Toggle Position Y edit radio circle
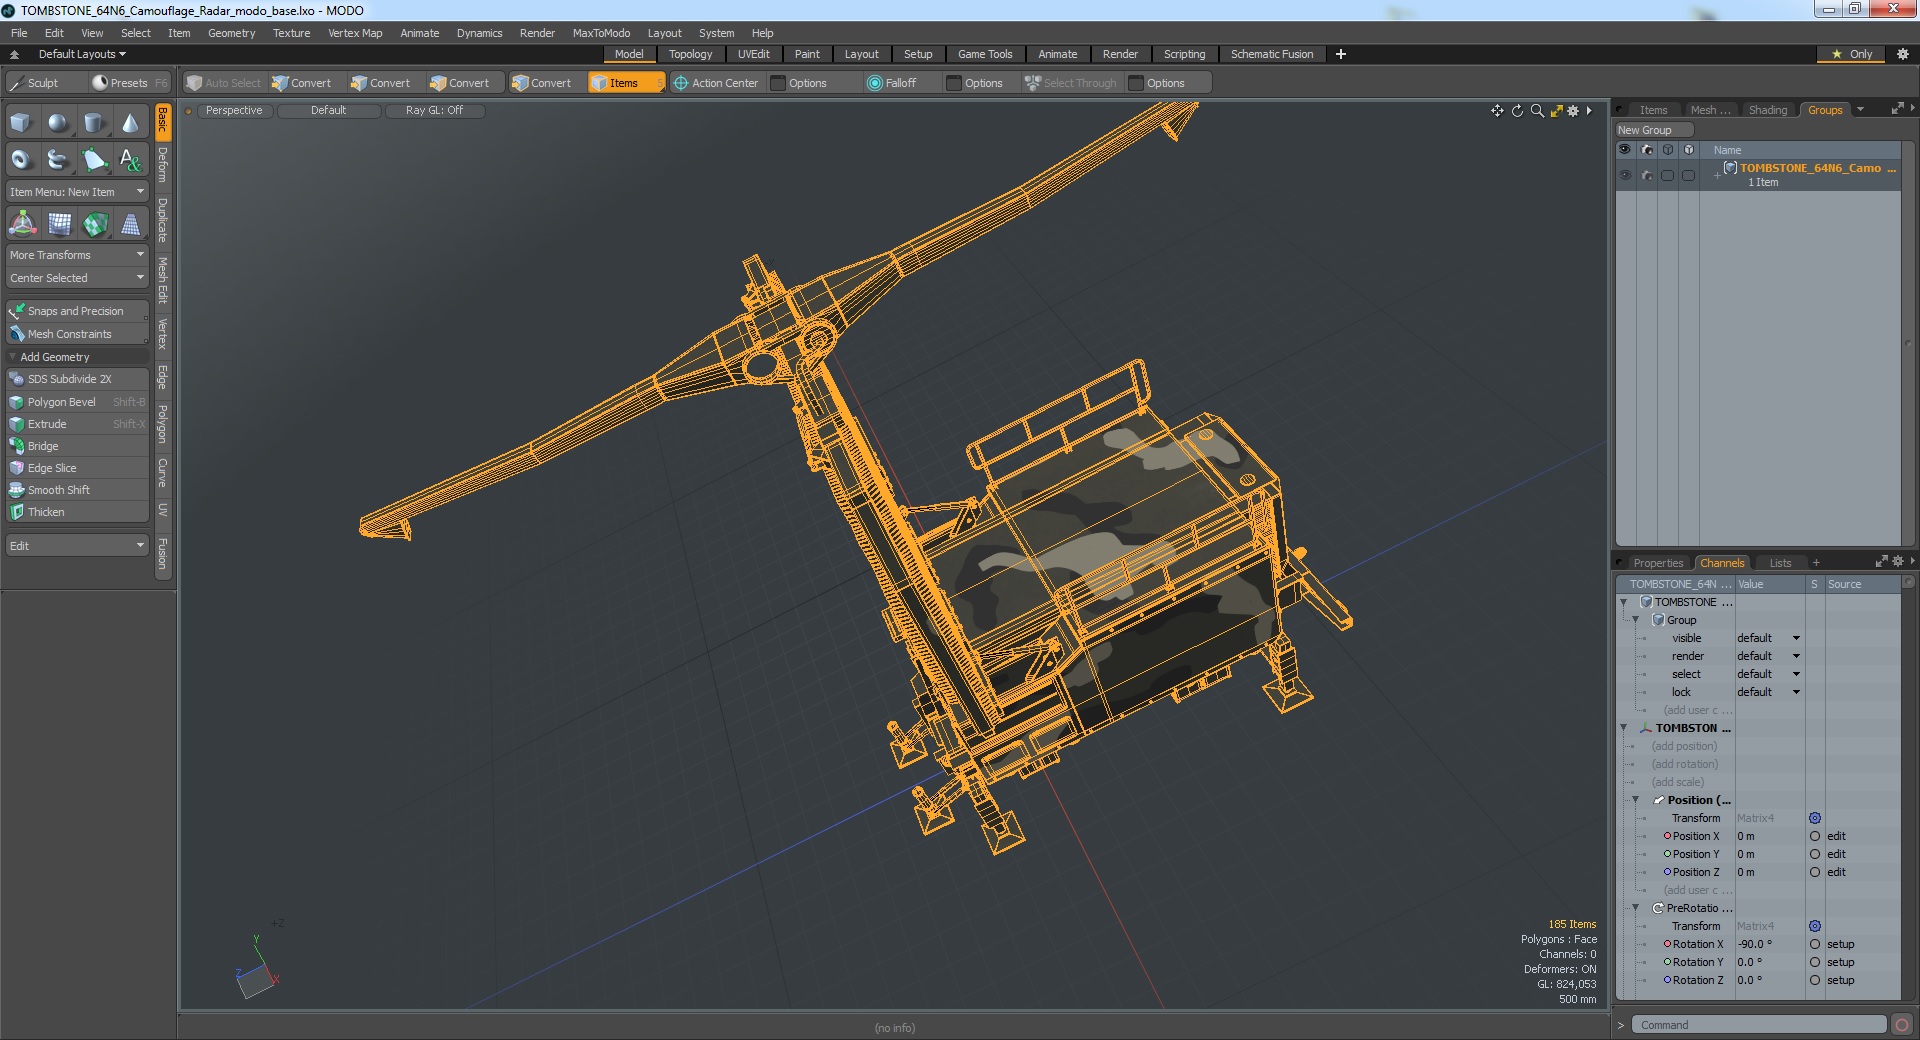The width and height of the screenshot is (1920, 1040). pyautogui.click(x=1815, y=854)
